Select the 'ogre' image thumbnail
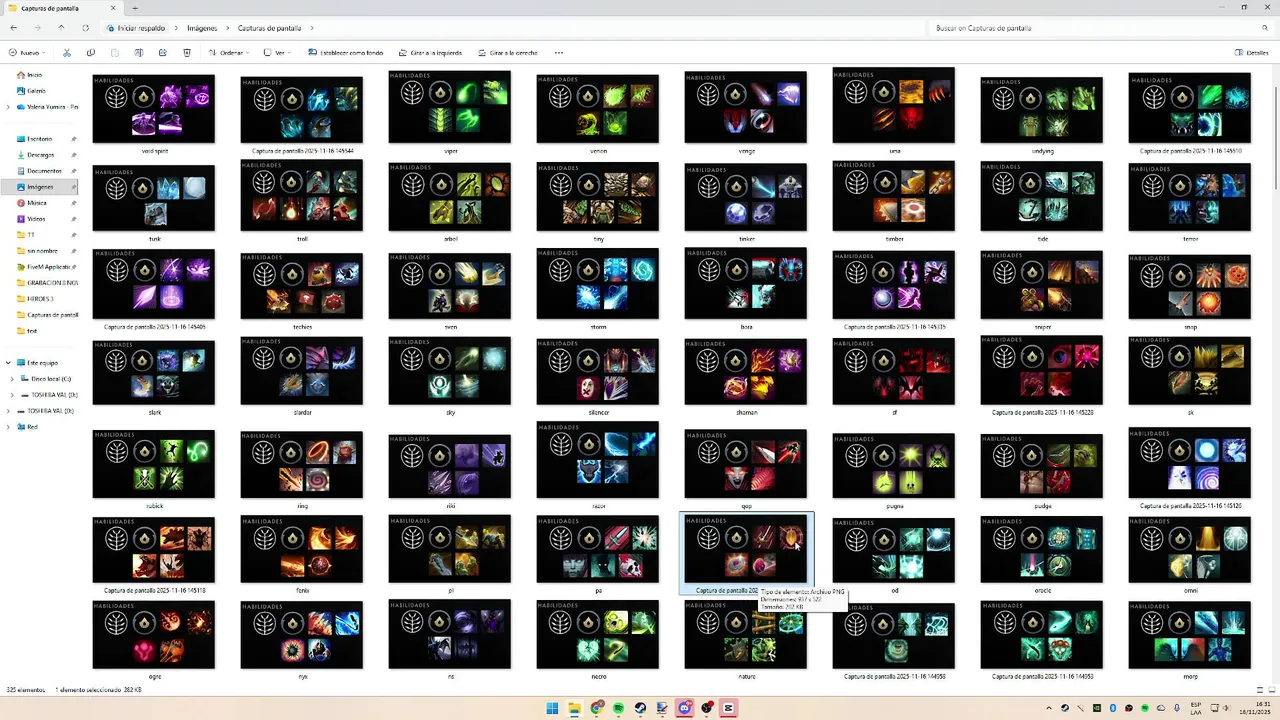 tap(154, 634)
